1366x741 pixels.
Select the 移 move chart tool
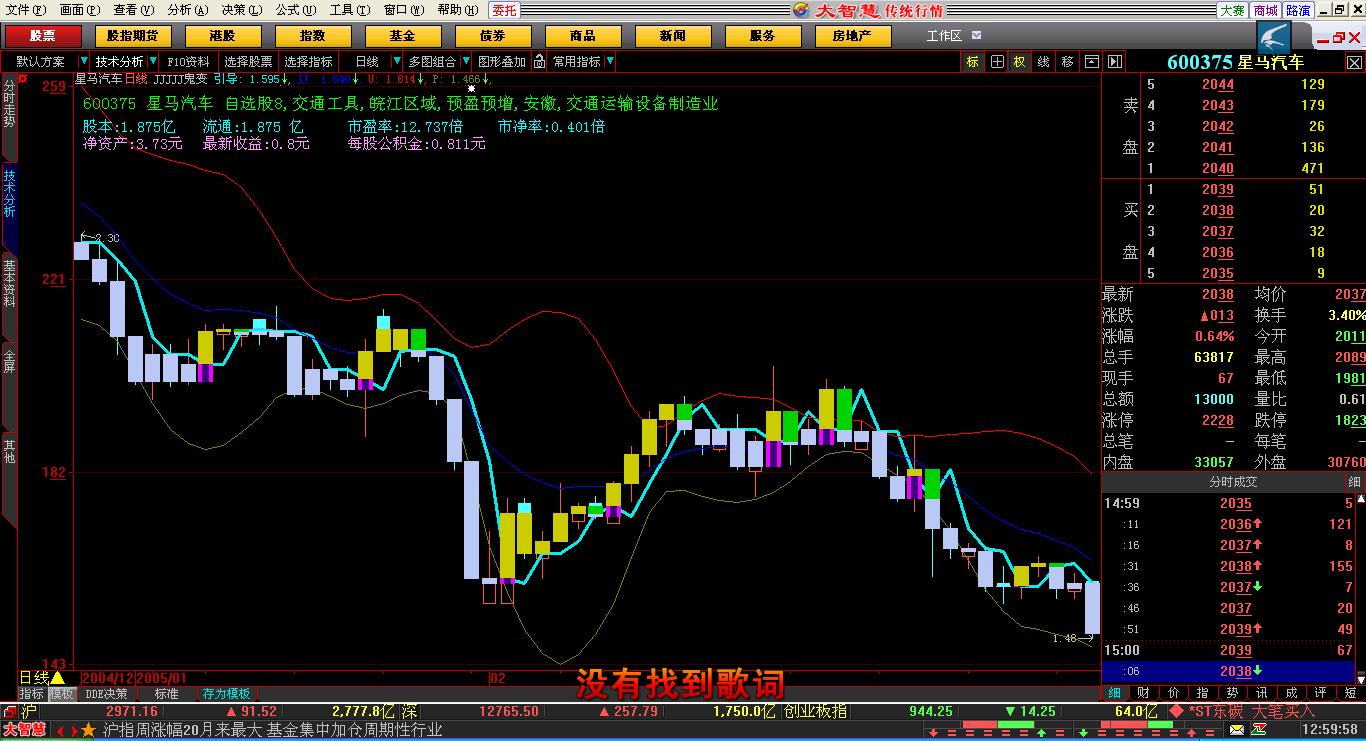point(1067,62)
